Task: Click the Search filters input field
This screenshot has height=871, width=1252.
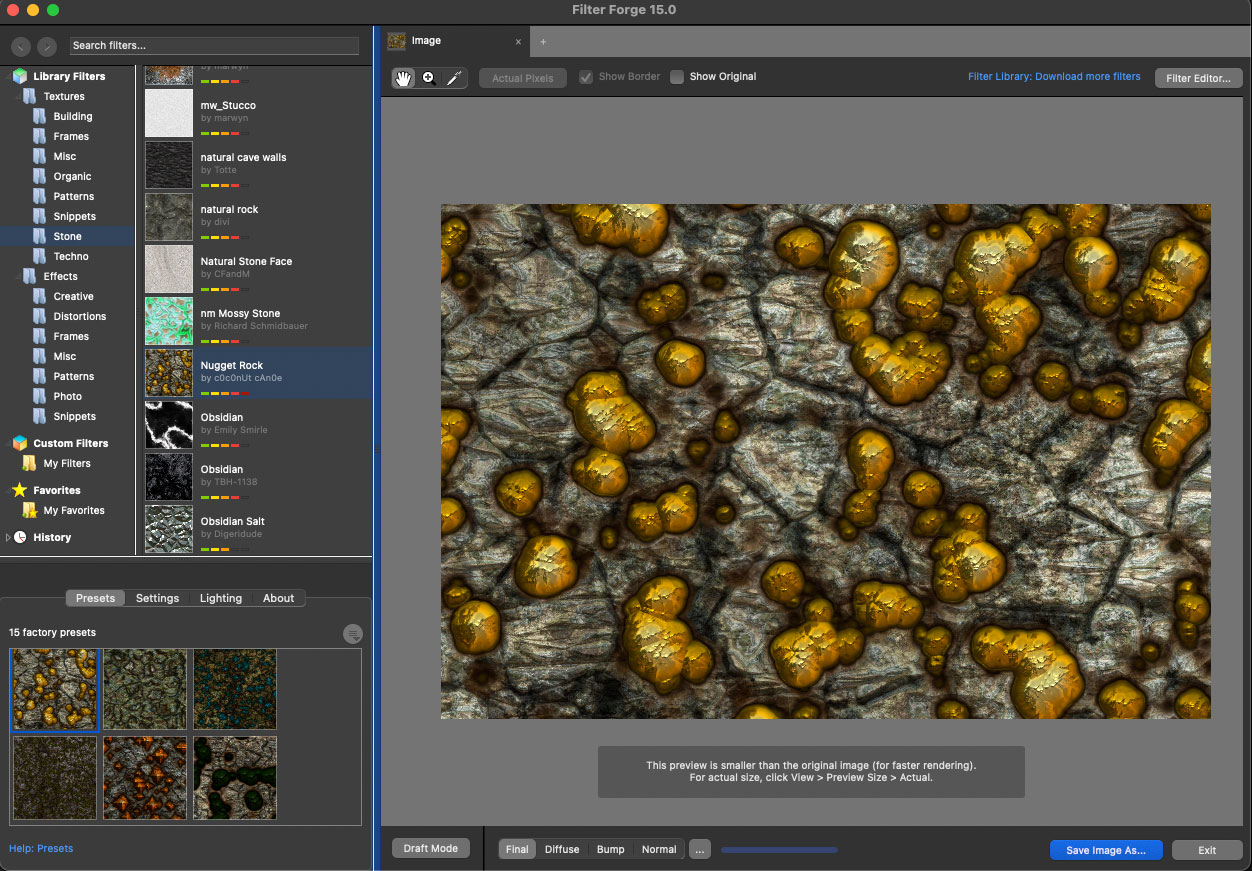Action: 214,45
